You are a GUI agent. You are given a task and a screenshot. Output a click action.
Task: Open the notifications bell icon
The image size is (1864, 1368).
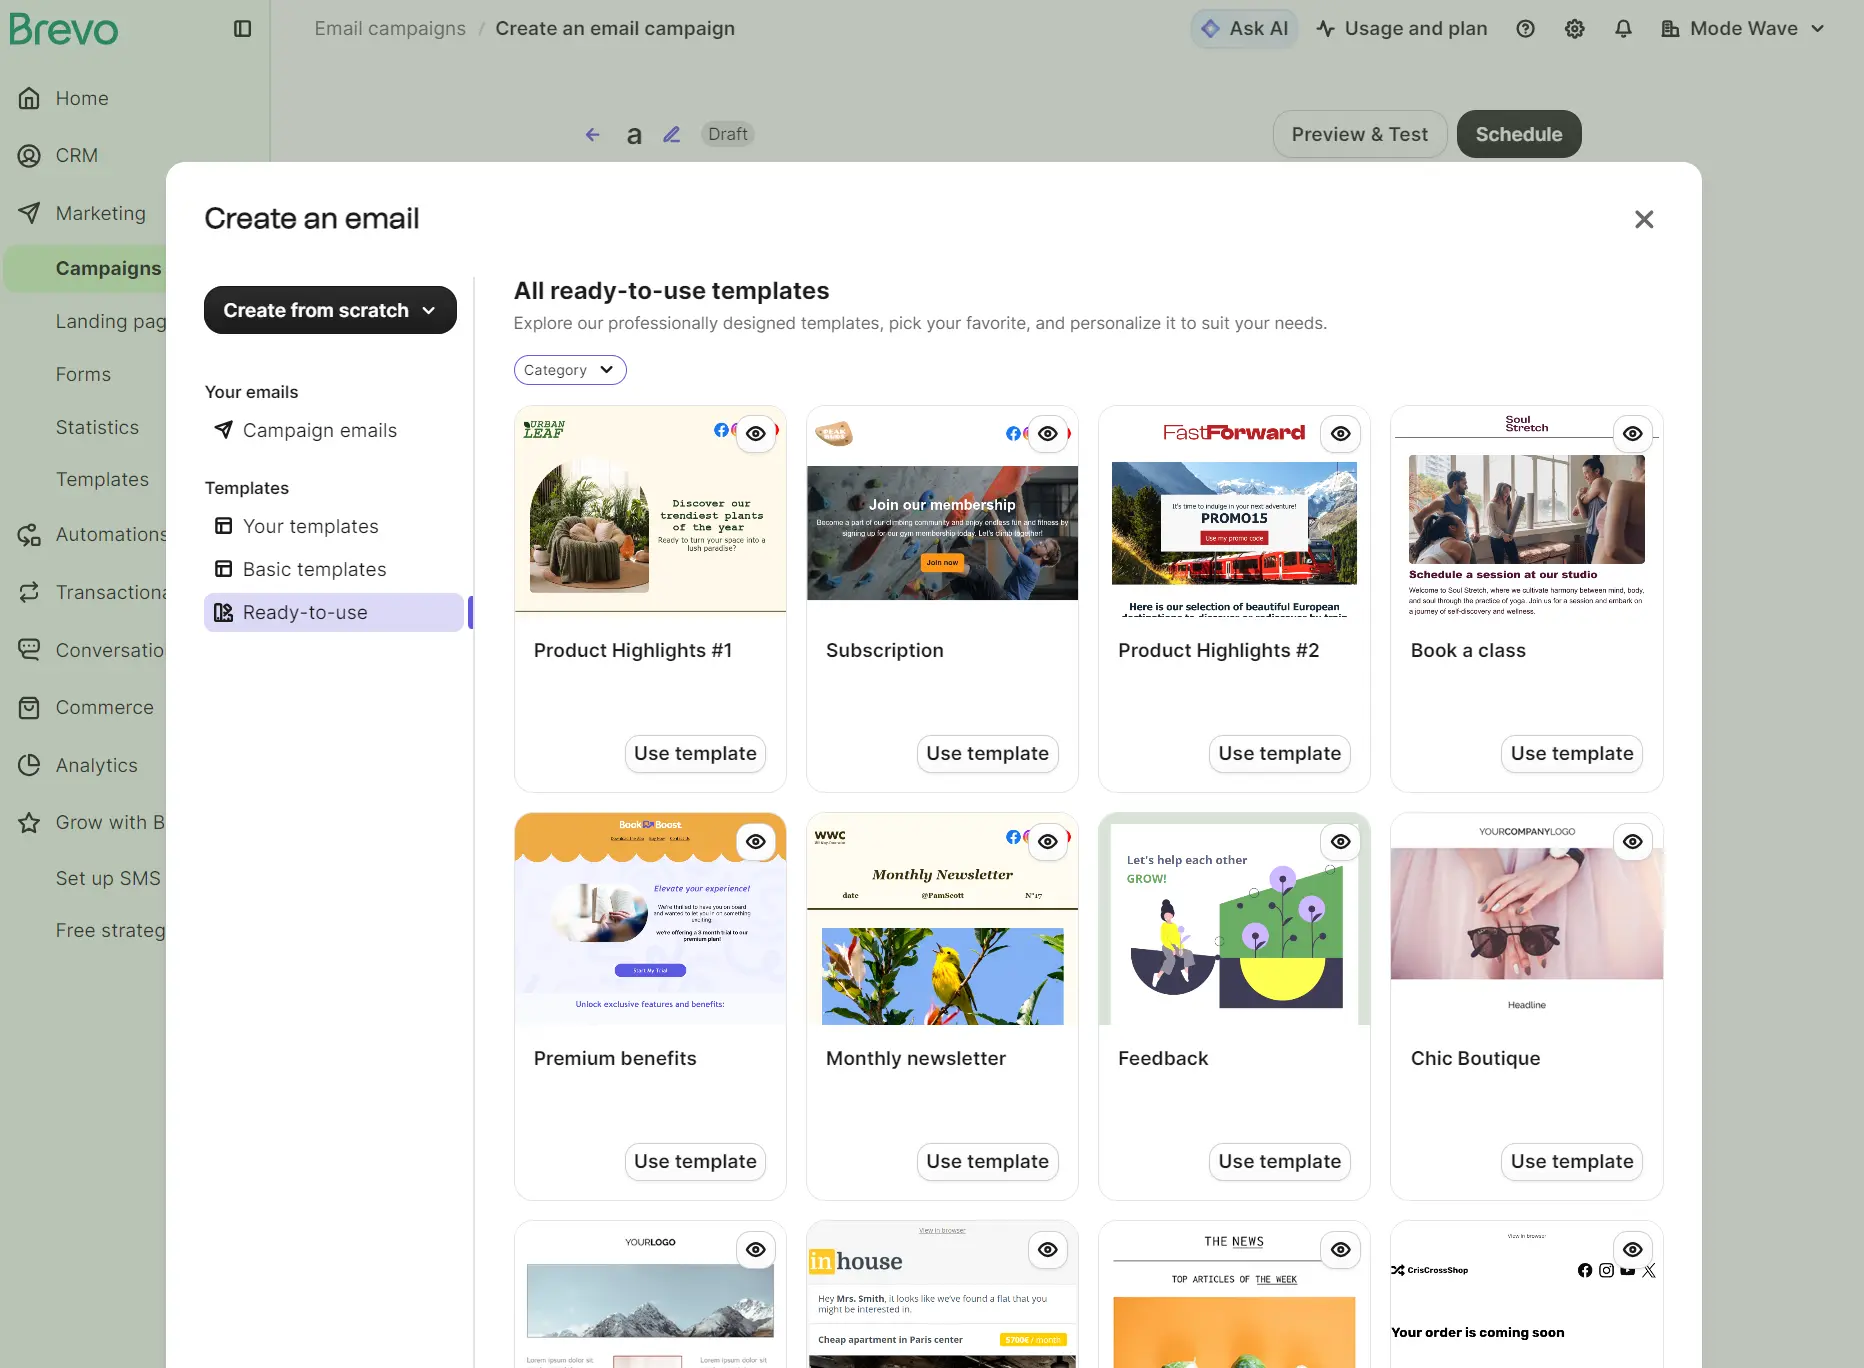(1623, 29)
